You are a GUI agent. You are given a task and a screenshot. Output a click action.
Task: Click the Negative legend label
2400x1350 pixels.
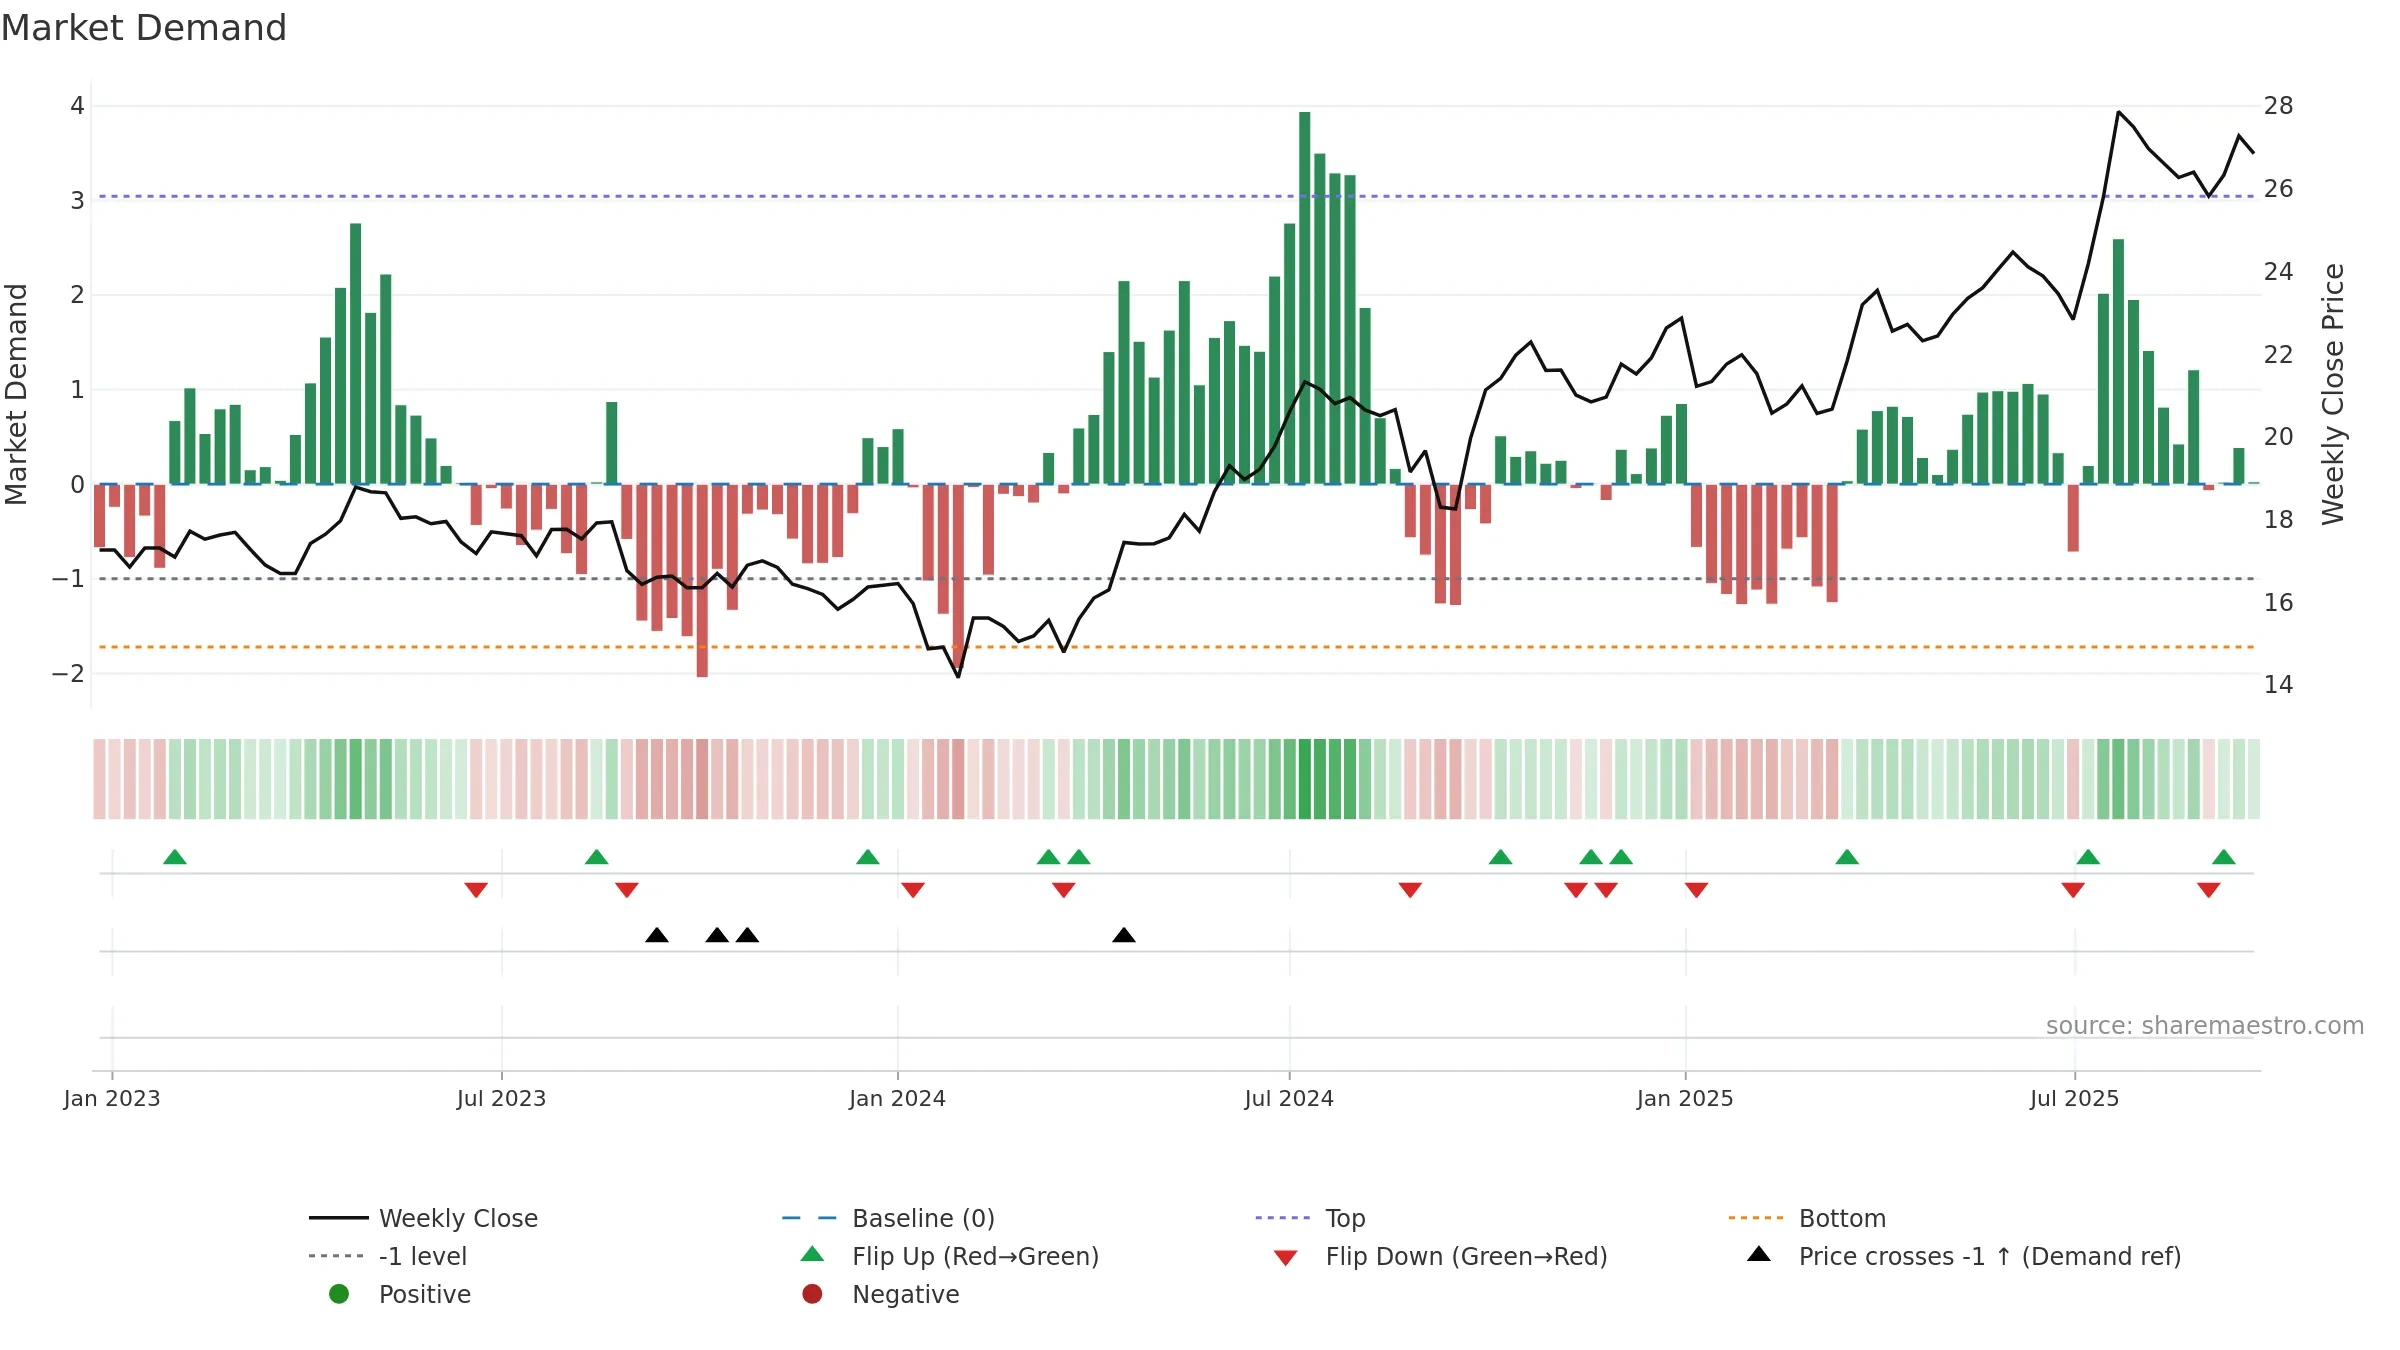click(x=905, y=1294)
